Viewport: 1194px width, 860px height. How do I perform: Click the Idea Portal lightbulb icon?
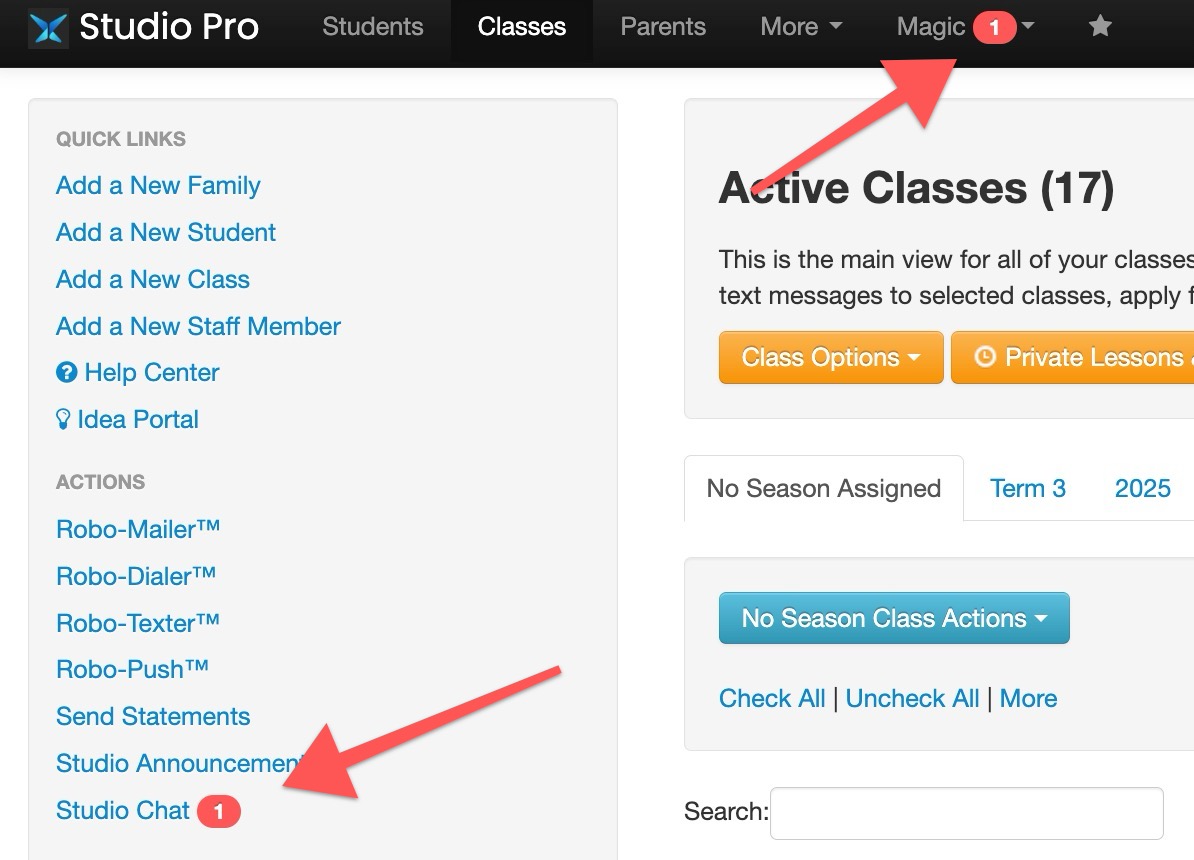click(63, 419)
